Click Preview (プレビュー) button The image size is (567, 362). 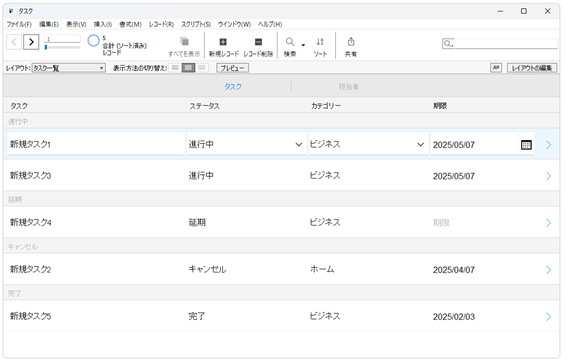tap(233, 68)
